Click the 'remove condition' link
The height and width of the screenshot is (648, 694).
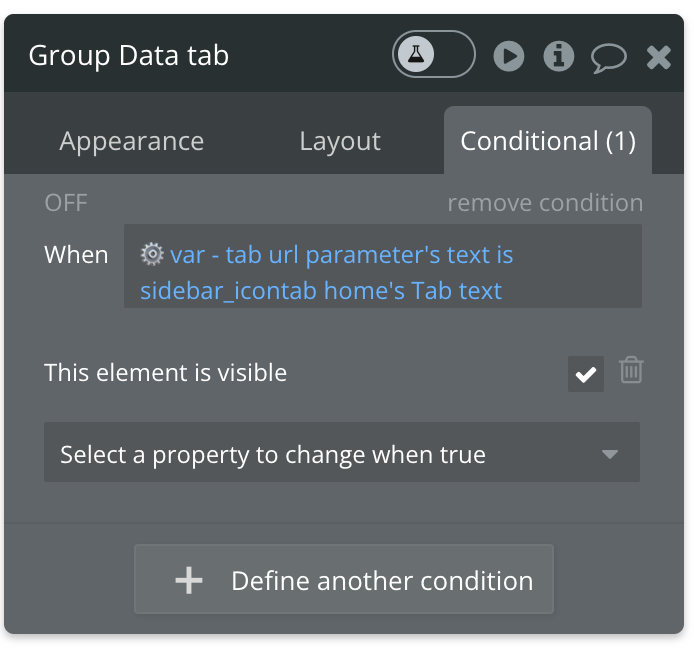click(545, 203)
